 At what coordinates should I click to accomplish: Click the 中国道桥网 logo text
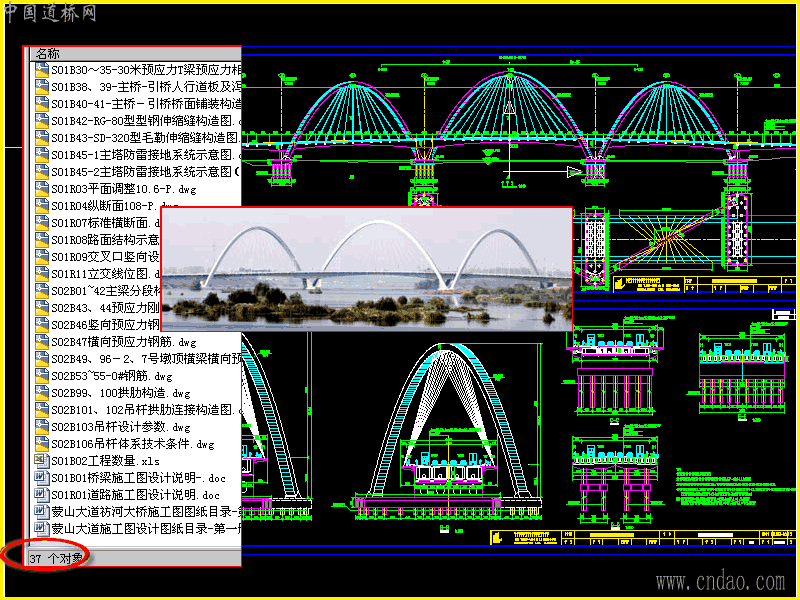point(50,13)
